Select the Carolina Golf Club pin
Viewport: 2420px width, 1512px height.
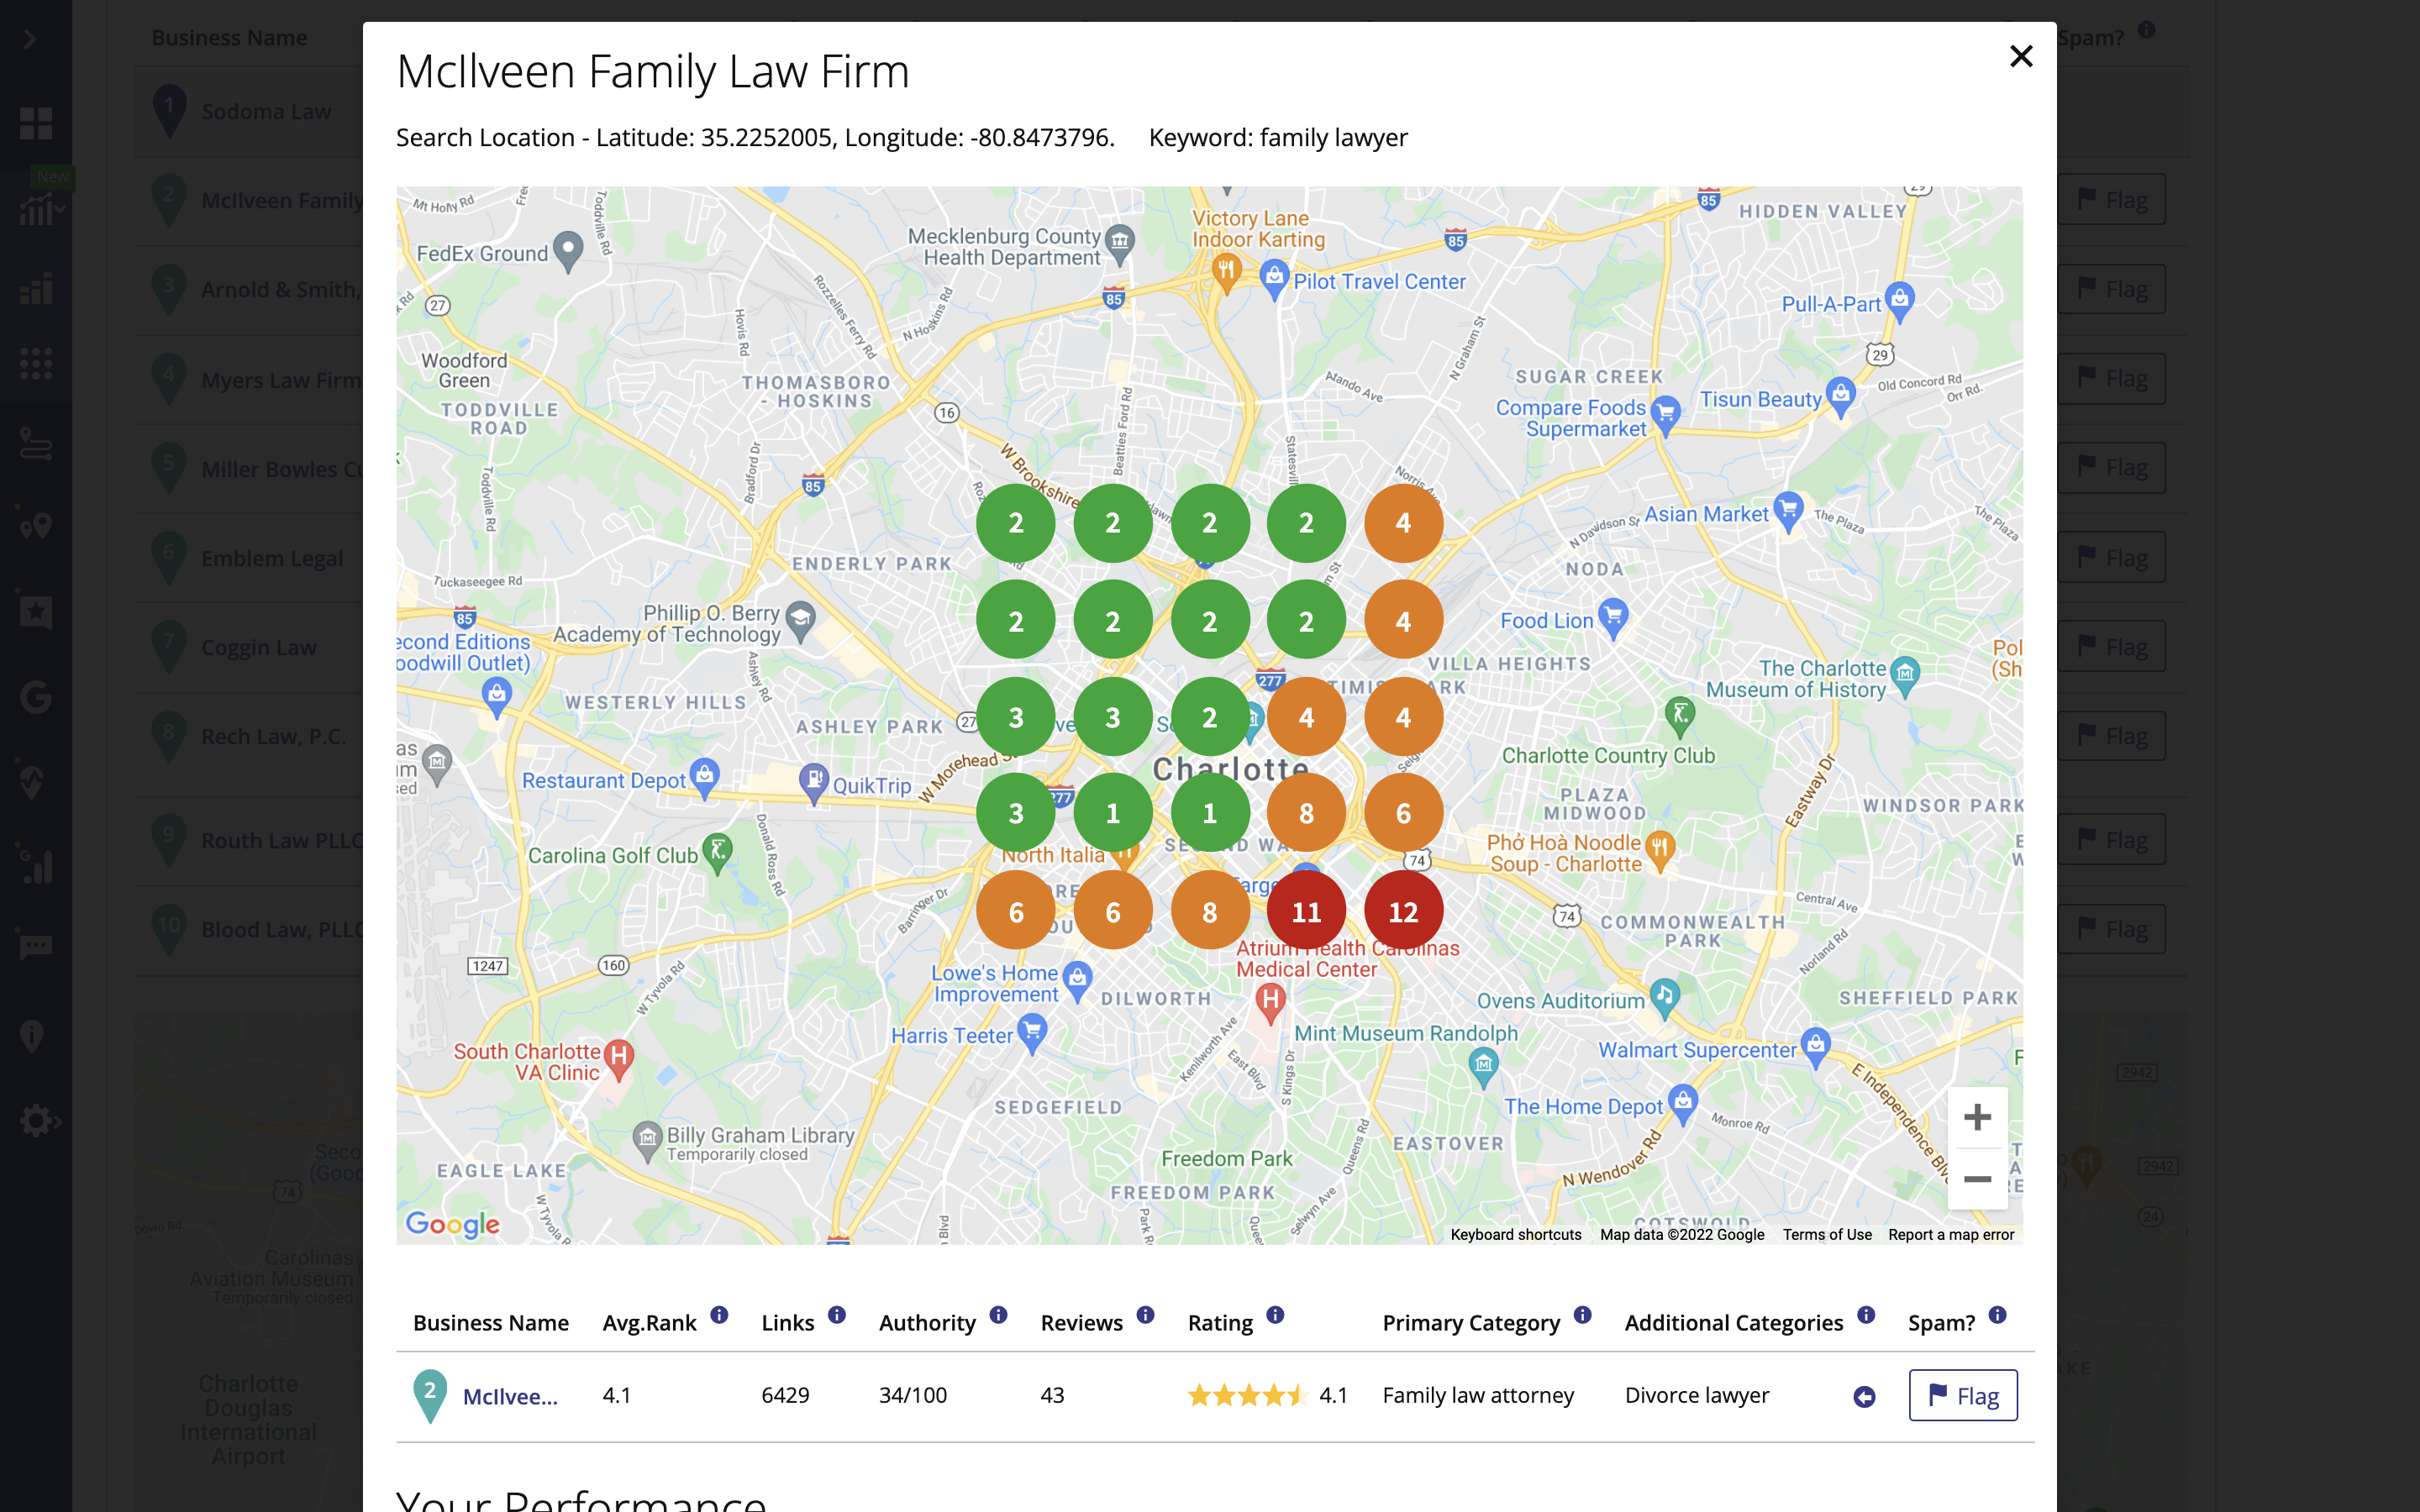[717, 853]
